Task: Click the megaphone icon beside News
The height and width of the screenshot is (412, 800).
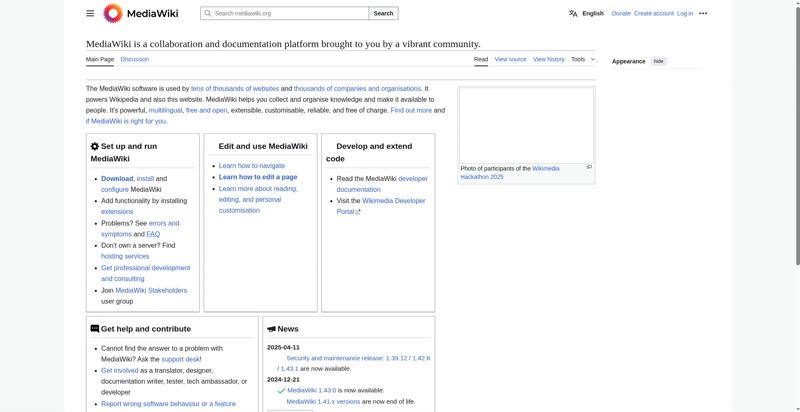Action: [271, 329]
